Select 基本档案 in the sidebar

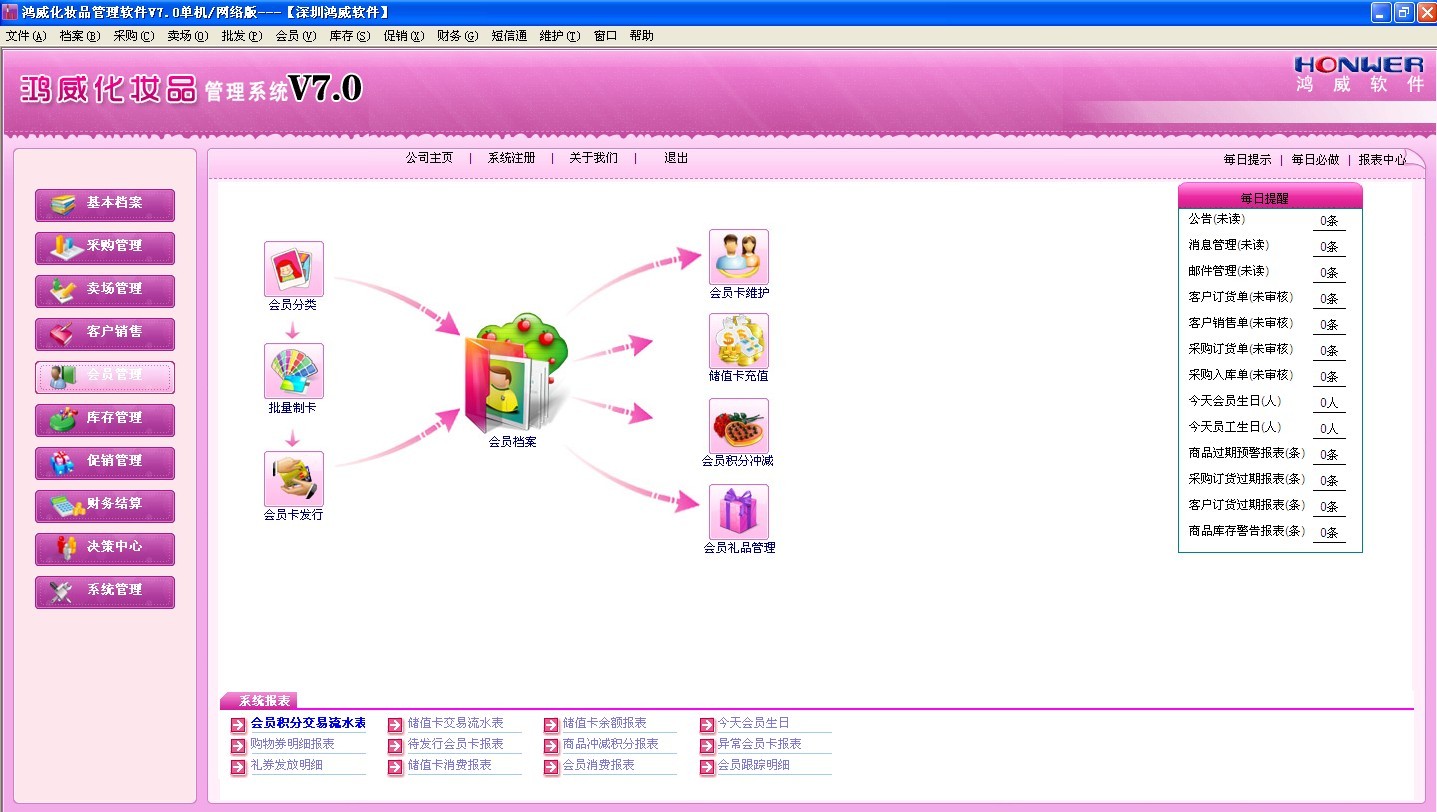(x=105, y=203)
